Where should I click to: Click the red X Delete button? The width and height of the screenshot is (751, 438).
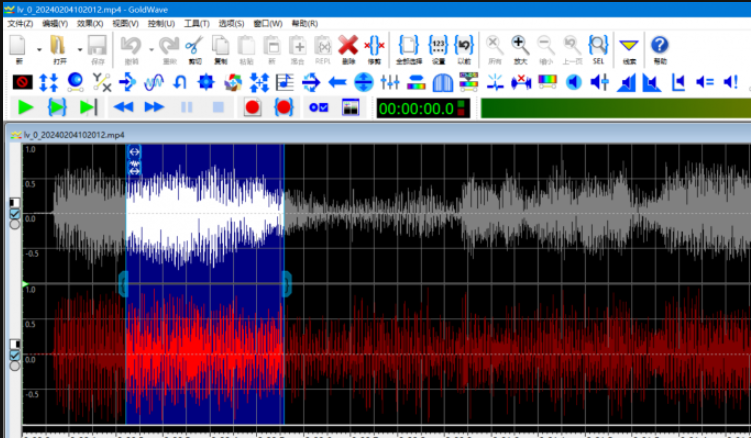(x=348, y=45)
